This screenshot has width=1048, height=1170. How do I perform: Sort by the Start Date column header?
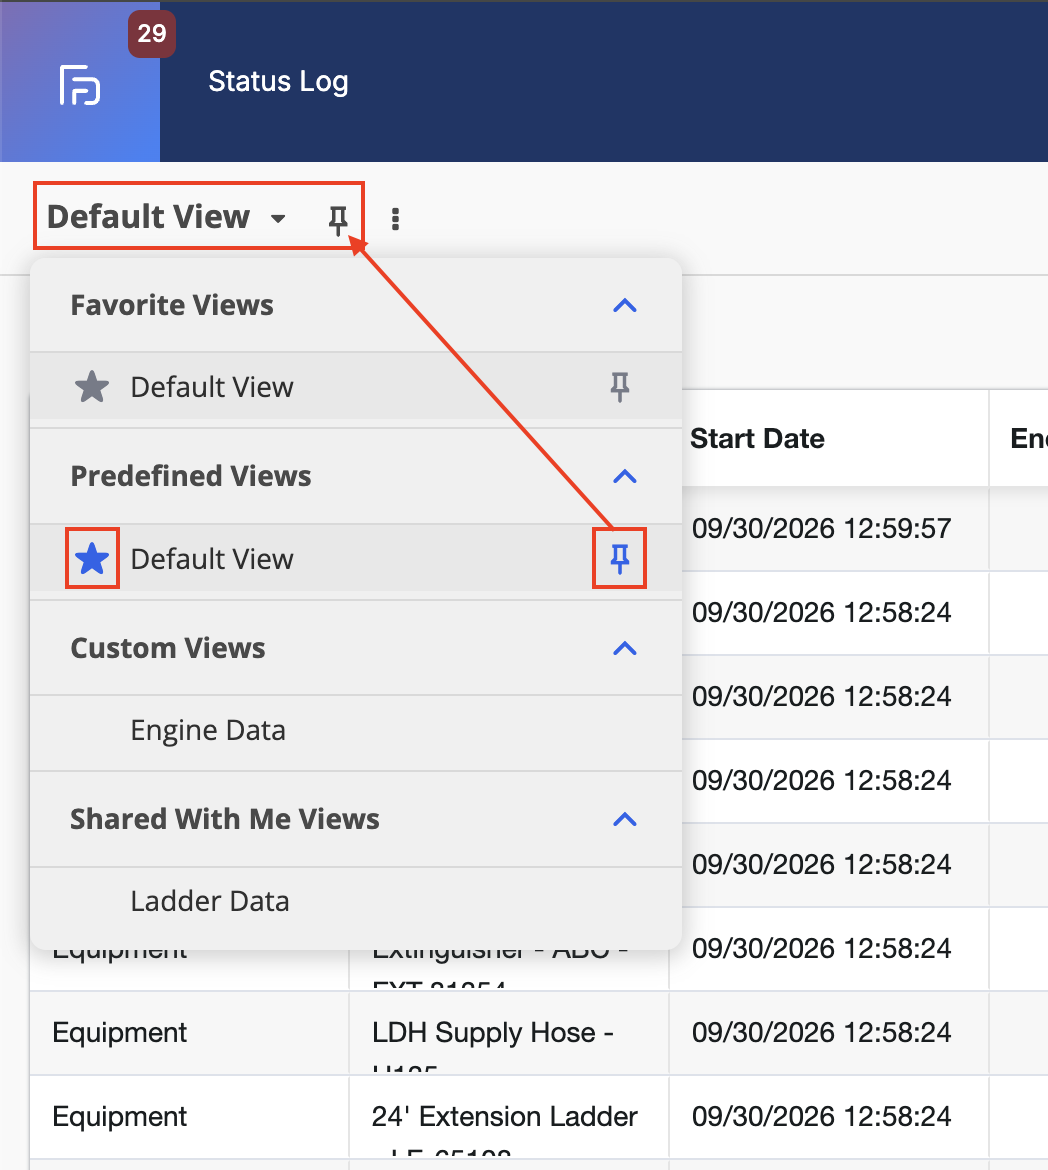pyautogui.click(x=758, y=439)
